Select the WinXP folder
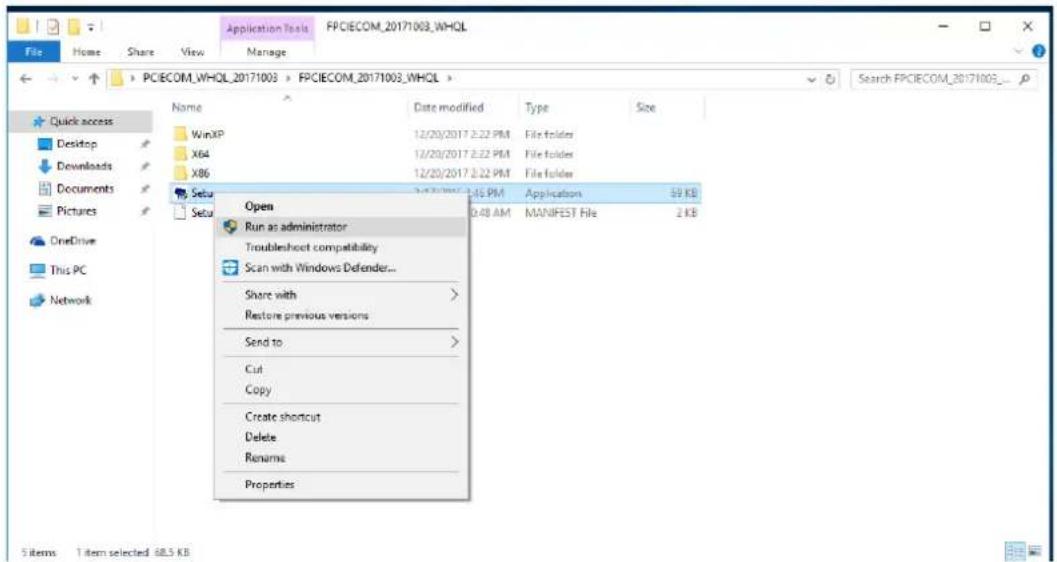This screenshot has height=562, width=1057. pos(208,134)
